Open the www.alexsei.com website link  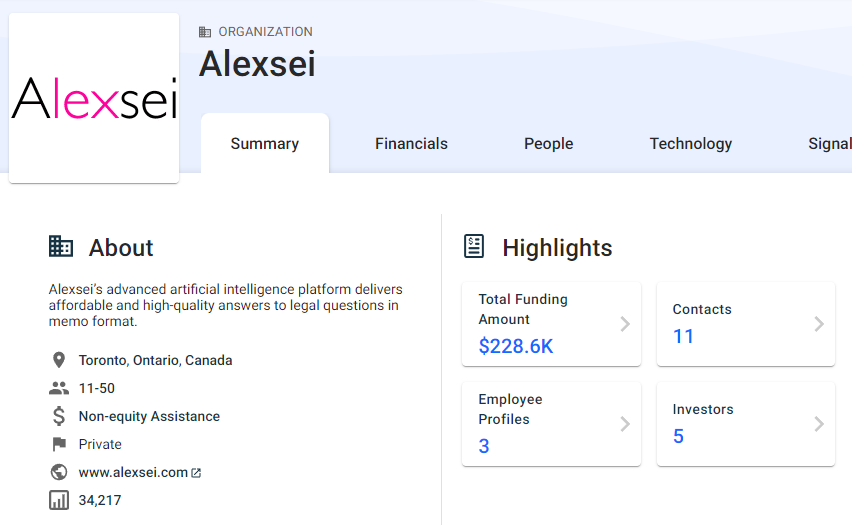tap(133, 472)
